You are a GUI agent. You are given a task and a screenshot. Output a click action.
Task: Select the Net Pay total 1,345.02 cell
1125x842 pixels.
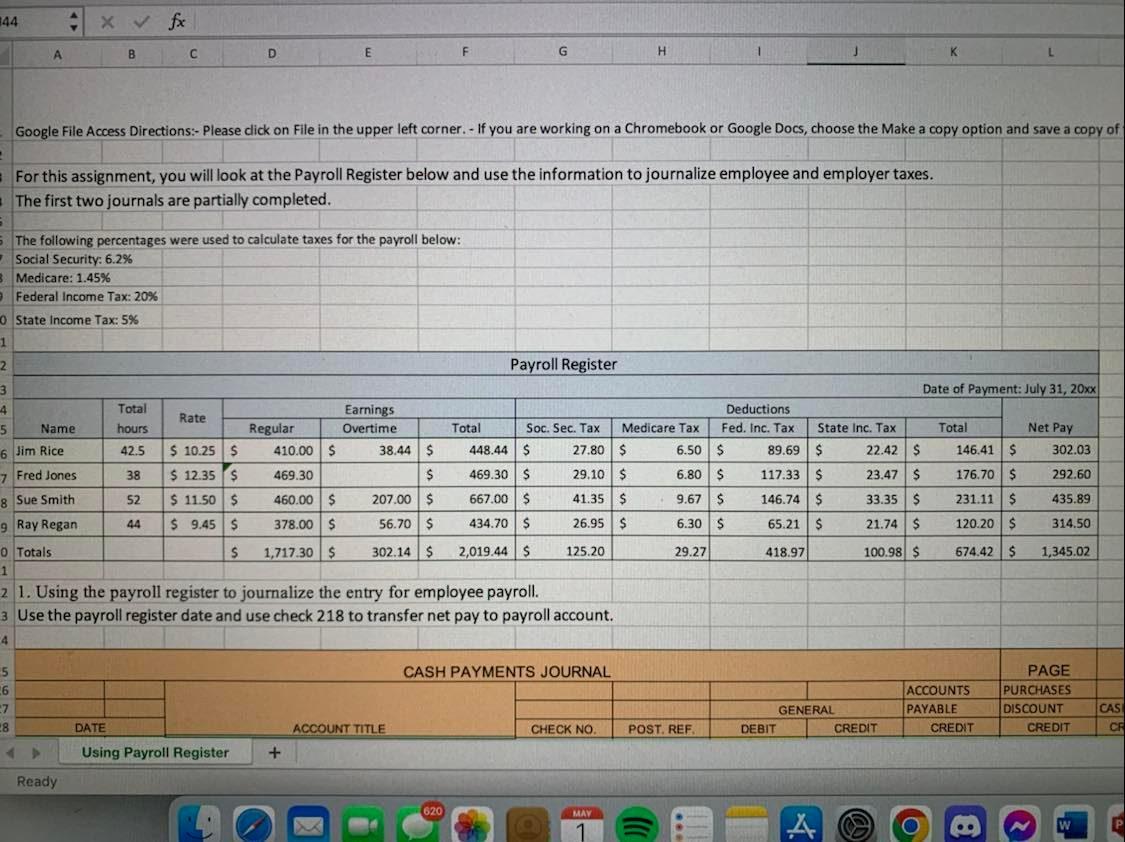1050,552
